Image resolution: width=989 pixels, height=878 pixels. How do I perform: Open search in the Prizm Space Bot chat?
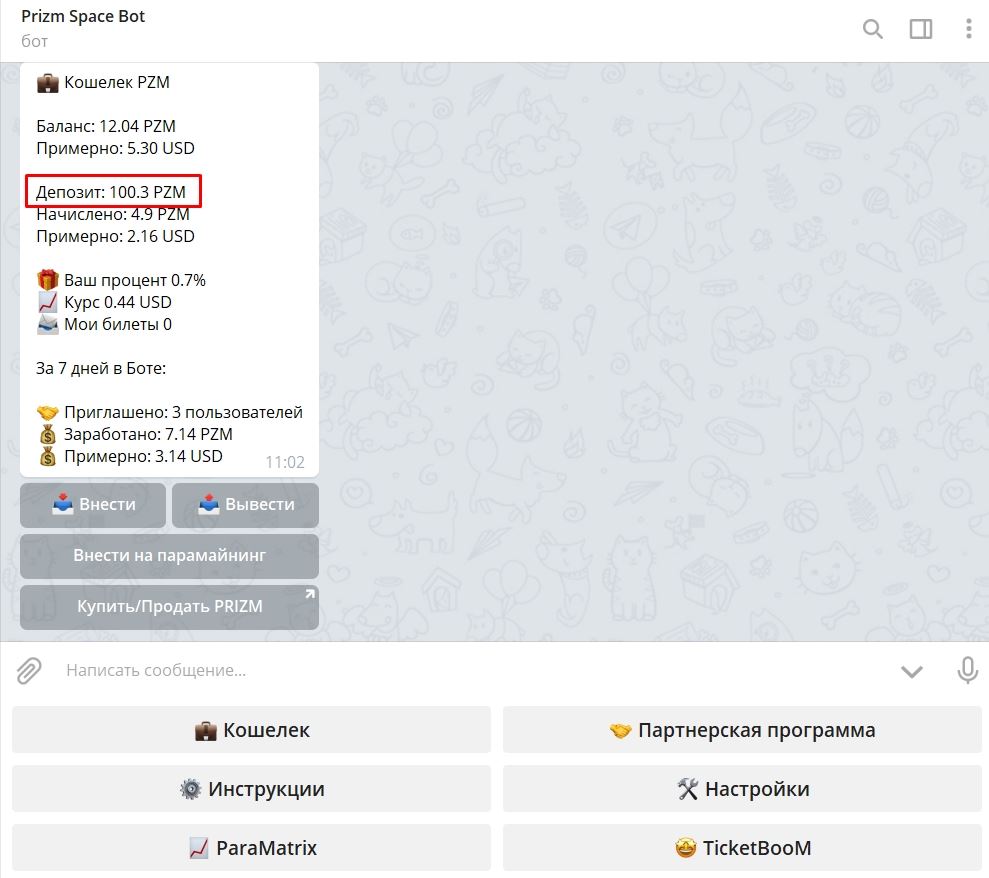[x=872, y=29]
